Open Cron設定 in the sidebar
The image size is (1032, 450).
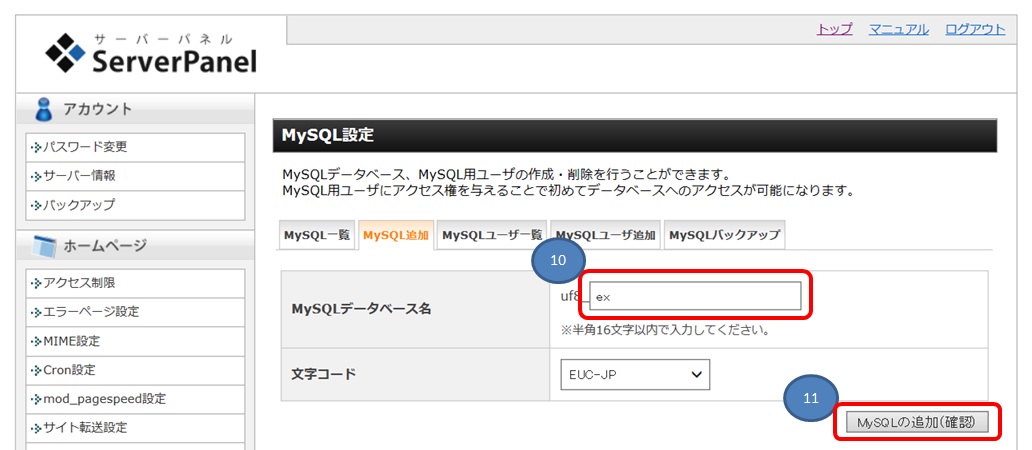(x=135, y=370)
